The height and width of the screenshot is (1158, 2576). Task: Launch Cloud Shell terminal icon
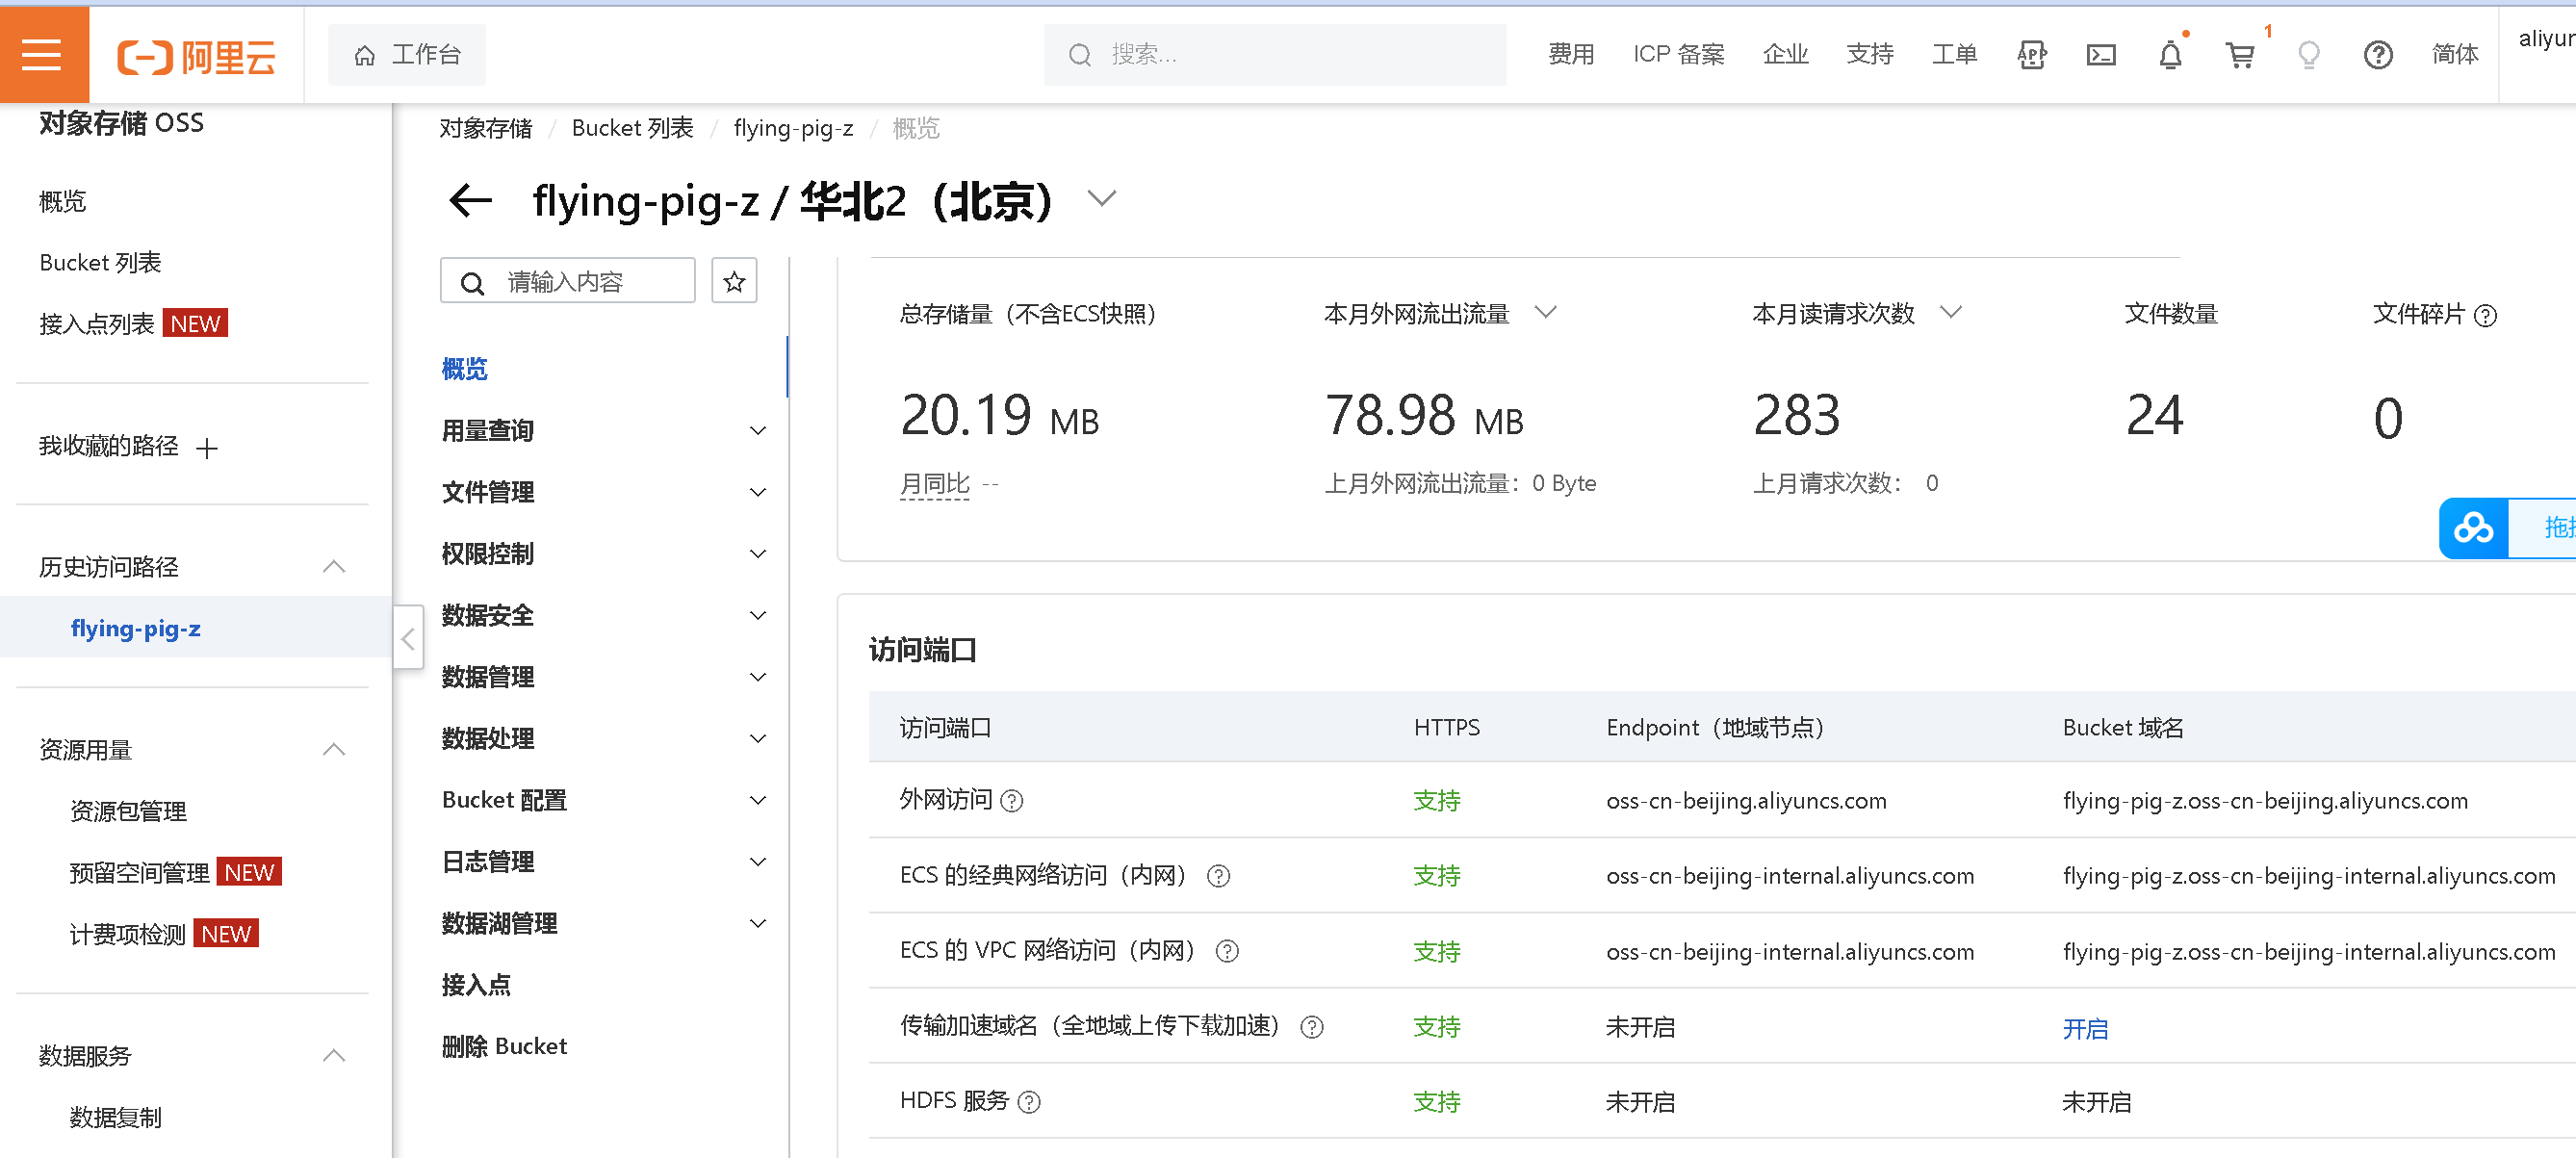tap(2101, 55)
